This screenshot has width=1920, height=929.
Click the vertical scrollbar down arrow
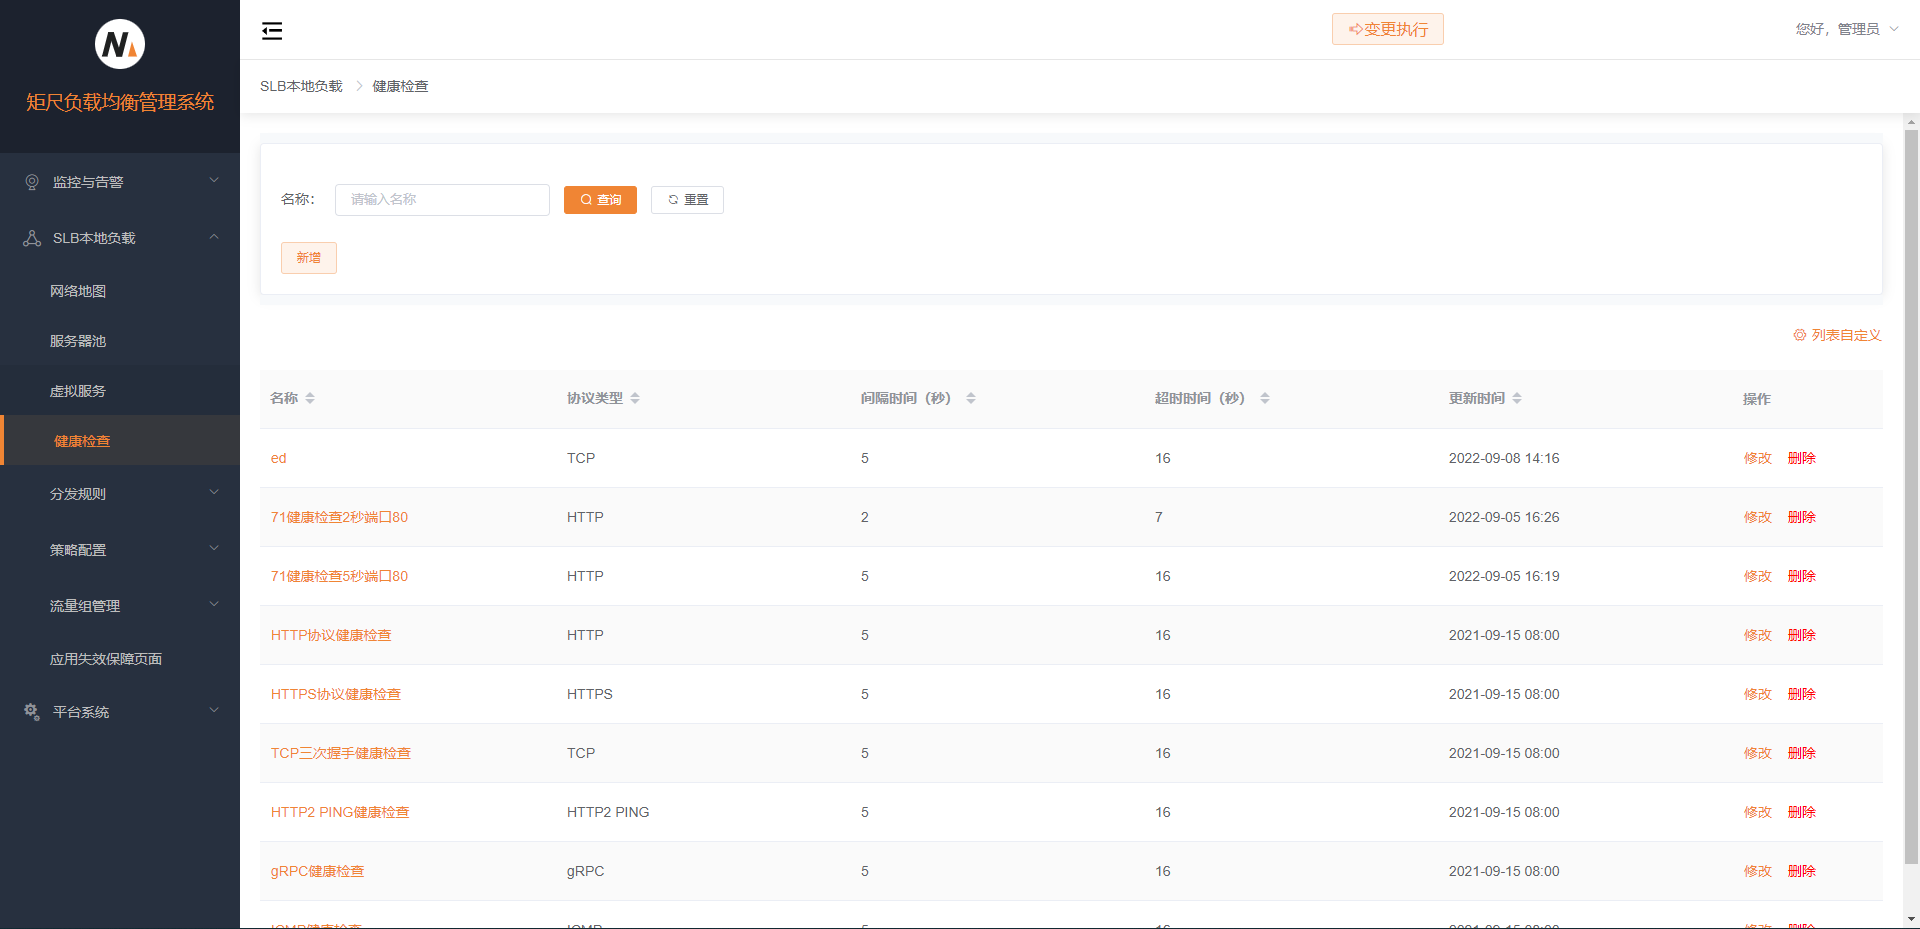click(1911, 919)
